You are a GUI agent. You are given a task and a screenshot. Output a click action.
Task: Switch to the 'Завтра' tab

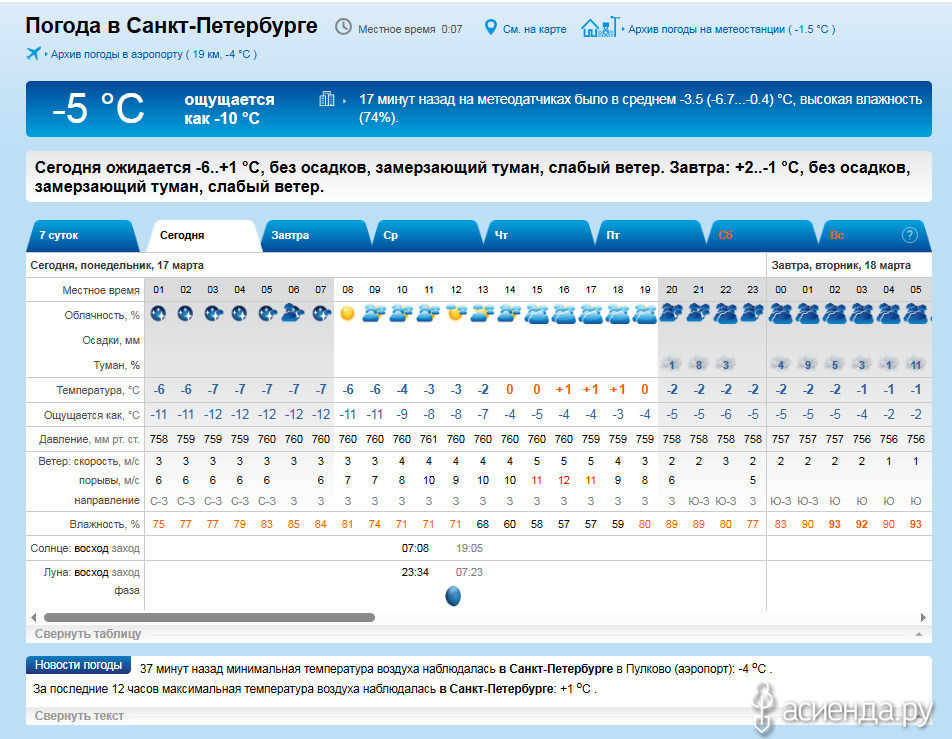coord(316,236)
